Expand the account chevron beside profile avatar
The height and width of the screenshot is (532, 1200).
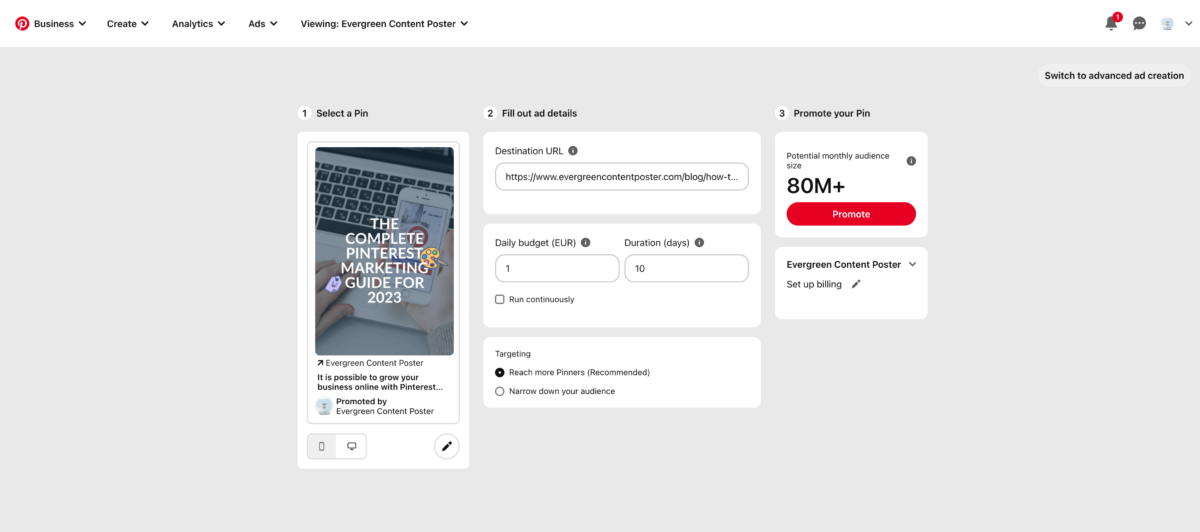[x=1188, y=23]
